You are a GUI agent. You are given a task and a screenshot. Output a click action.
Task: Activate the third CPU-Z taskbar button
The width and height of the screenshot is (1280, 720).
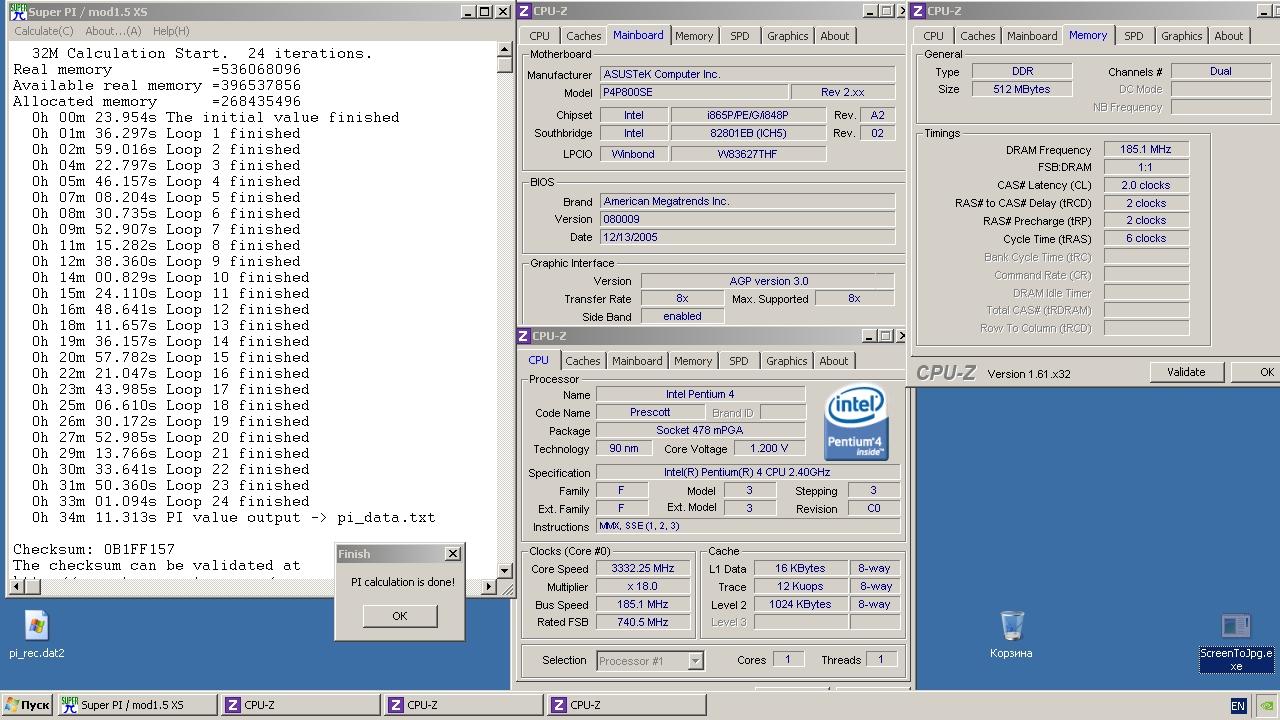coord(626,705)
